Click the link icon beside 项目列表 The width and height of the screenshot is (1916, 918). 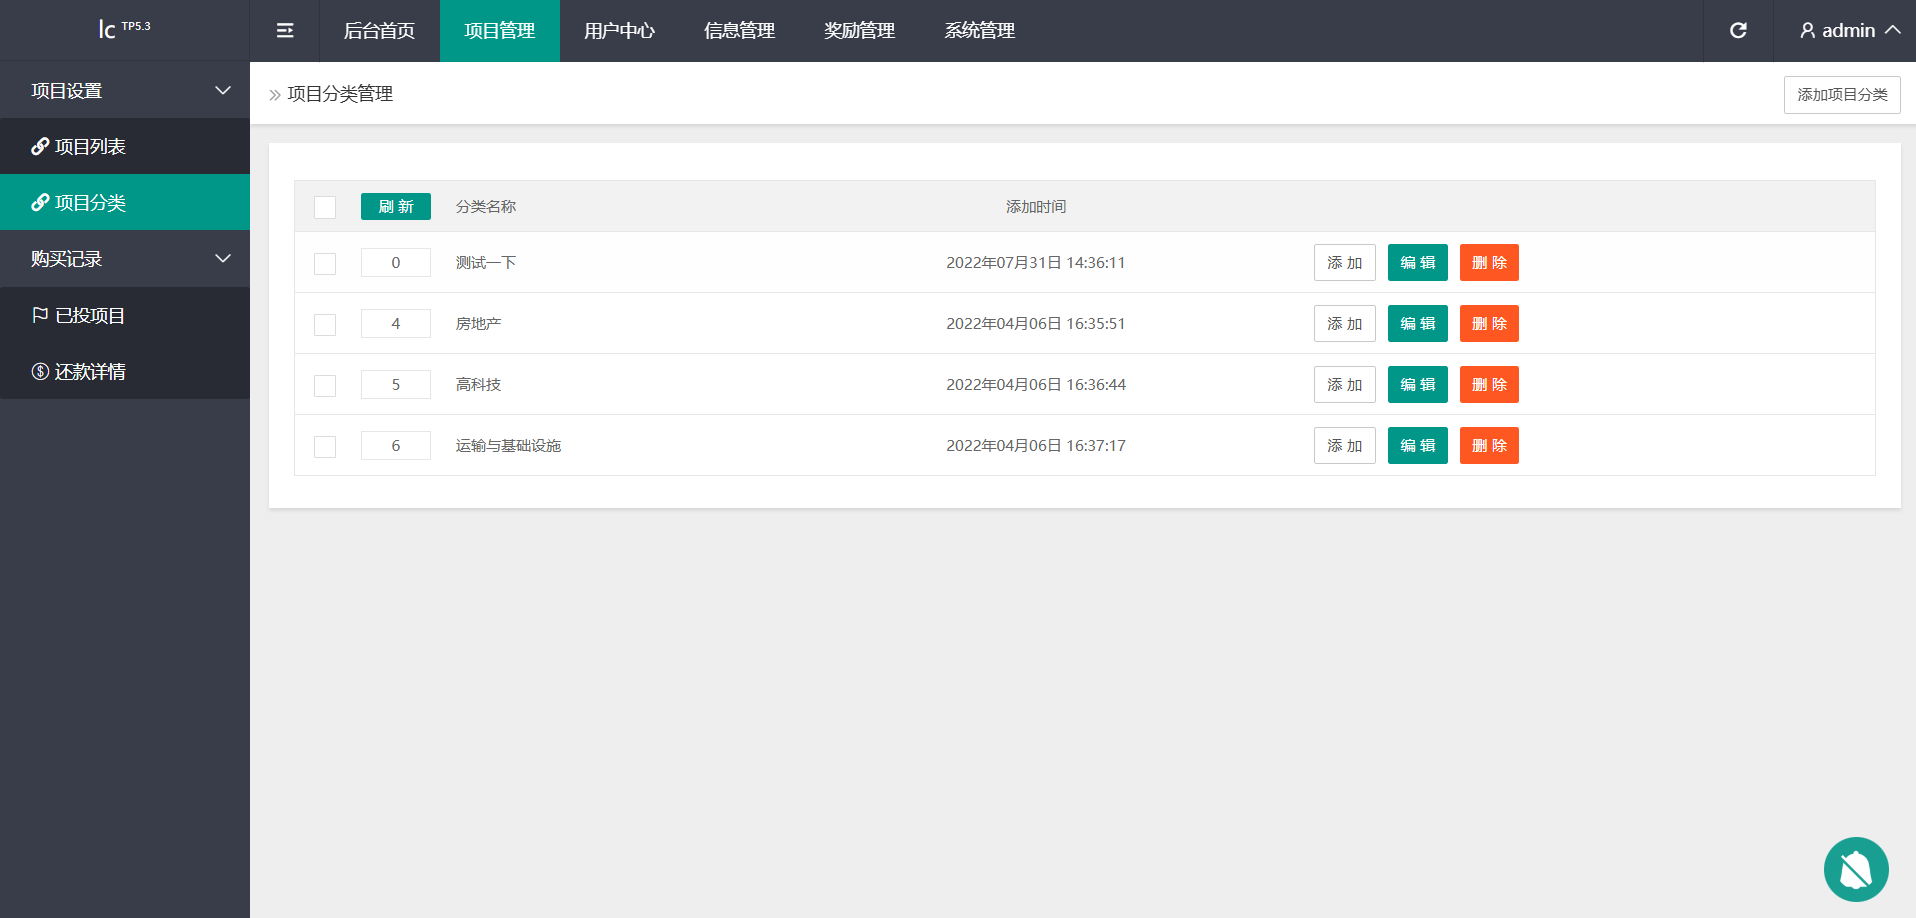40,147
